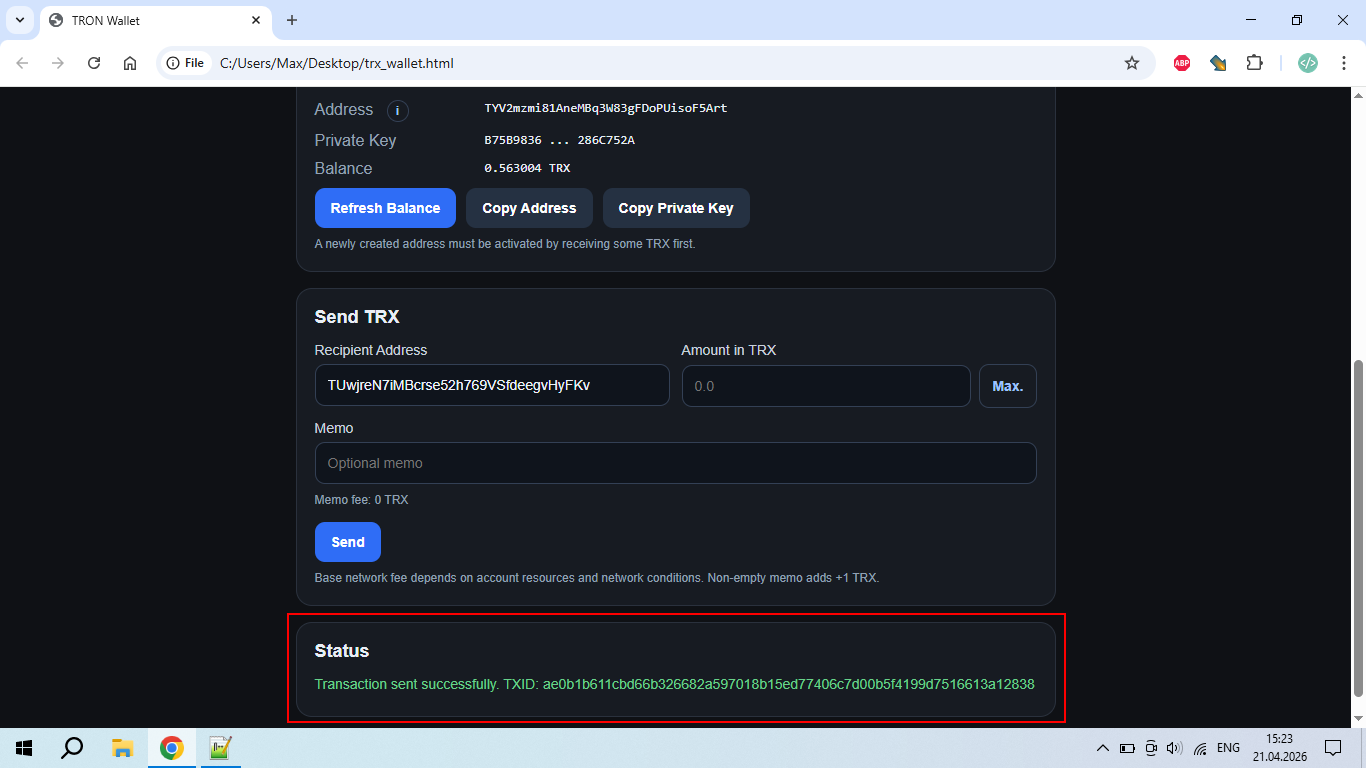Screen dimensions: 1366x768
Task: Click the Meet Now camera tray icon
Action: pyautogui.click(x=1151, y=748)
